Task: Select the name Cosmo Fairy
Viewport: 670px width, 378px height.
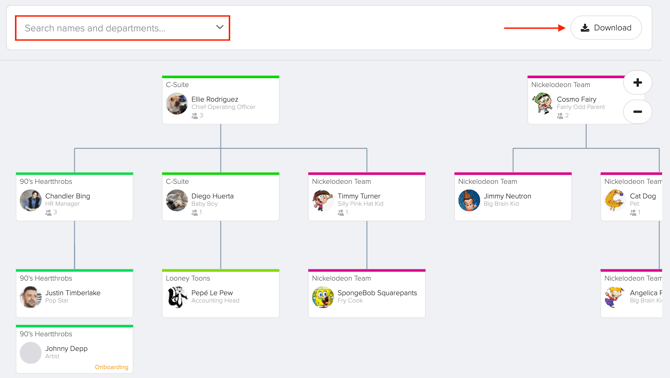Action: tap(576, 99)
